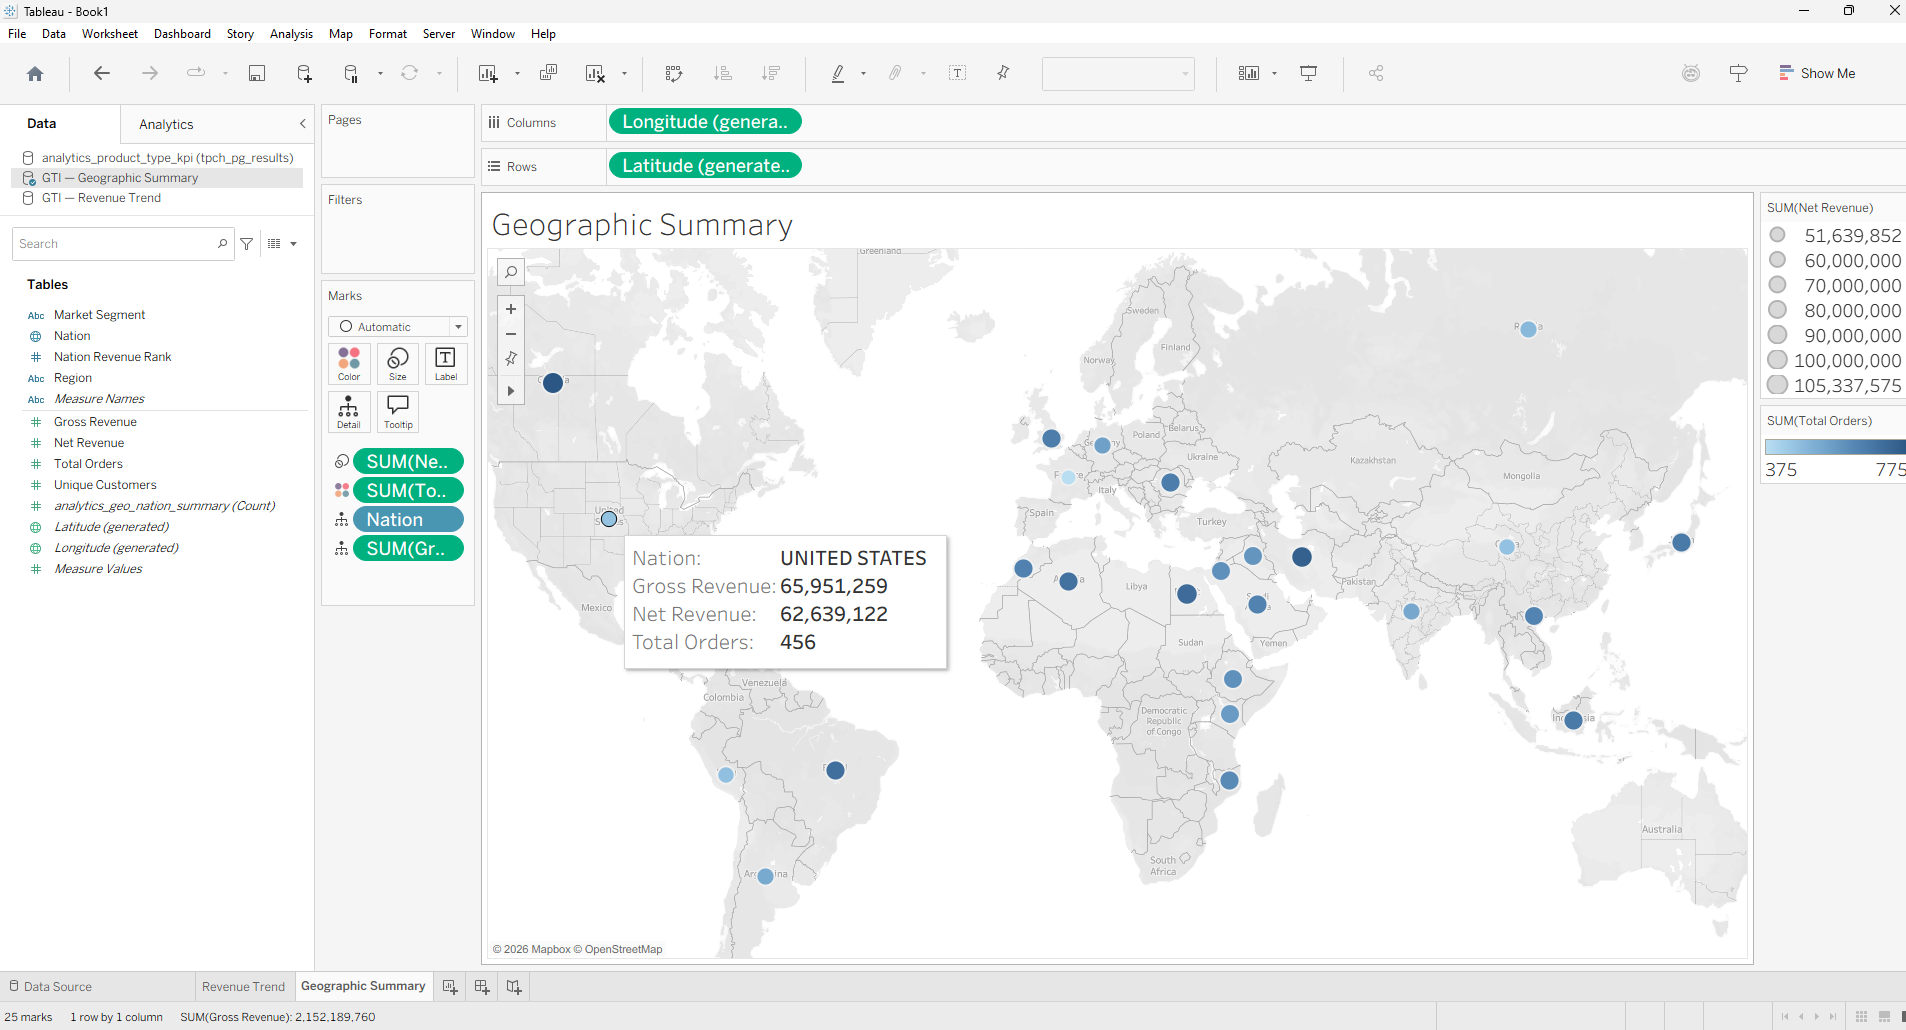Open the Map menu
1906x1030 pixels.
341,34
